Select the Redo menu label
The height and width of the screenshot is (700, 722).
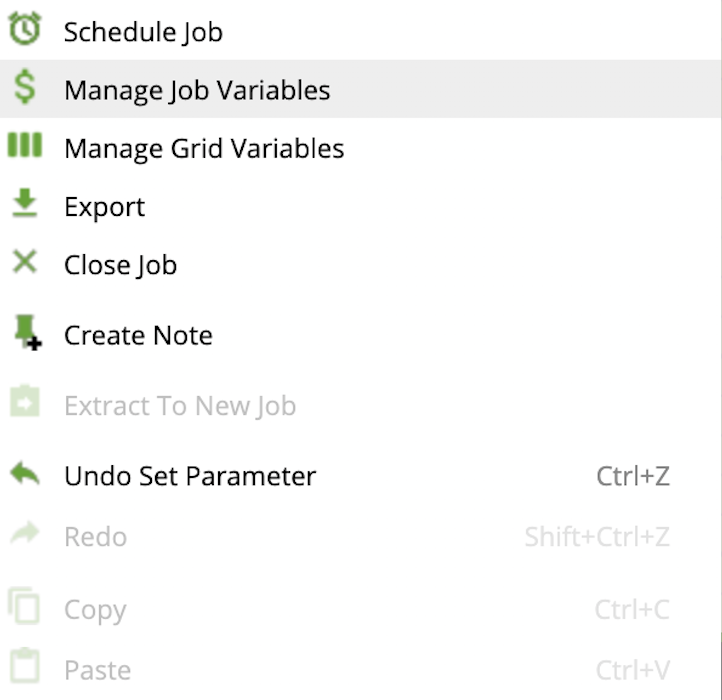[95, 537]
